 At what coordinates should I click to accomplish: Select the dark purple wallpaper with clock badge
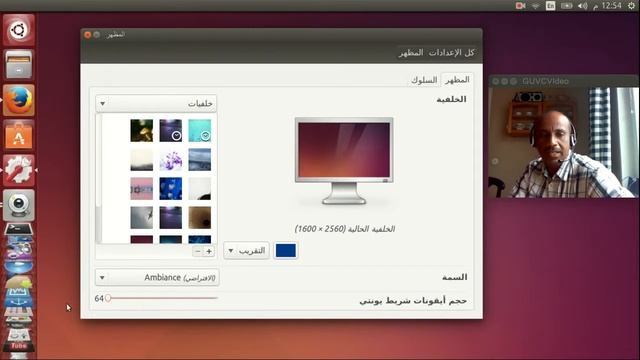click(171, 131)
